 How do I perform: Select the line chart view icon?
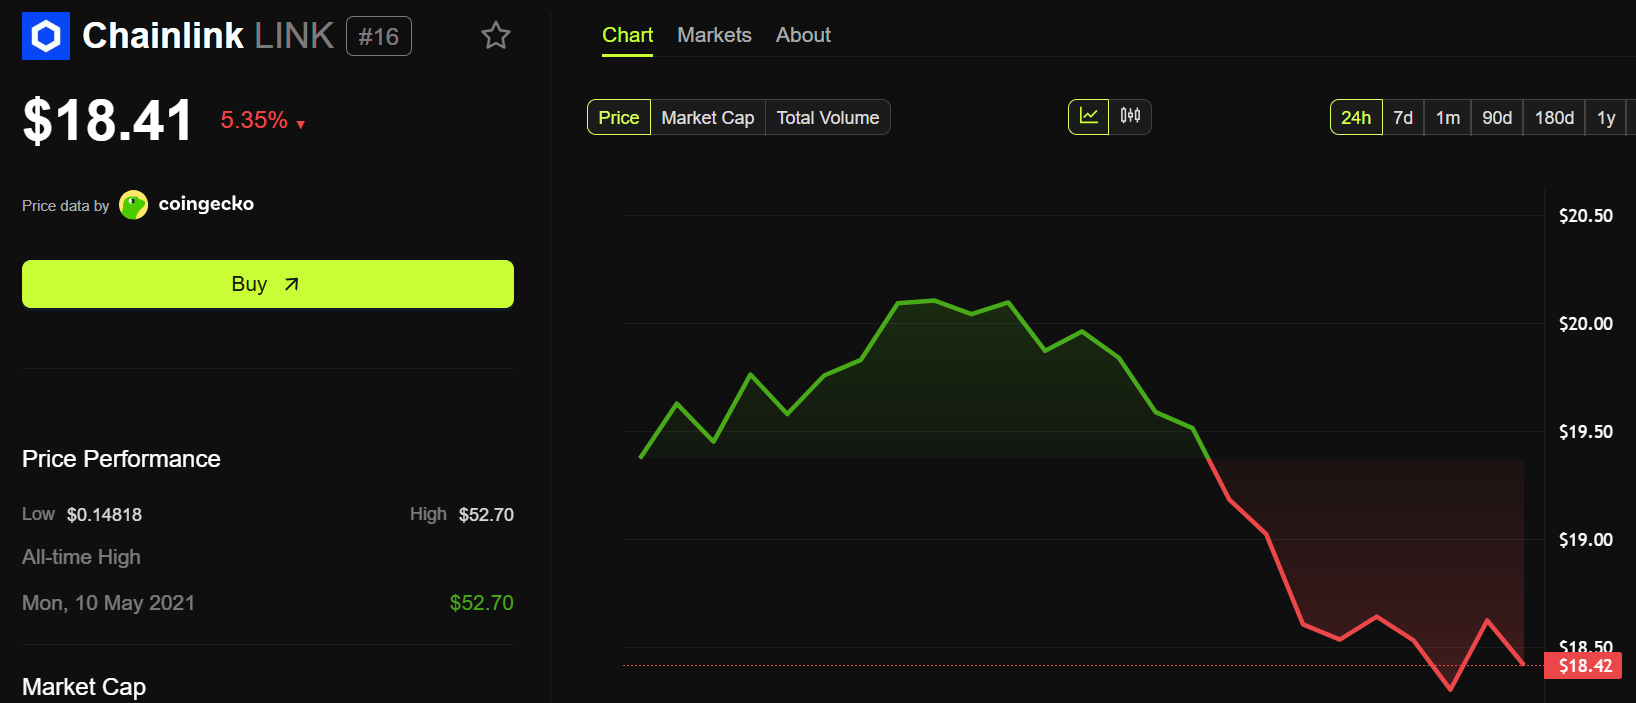[x=1089, y=117]
